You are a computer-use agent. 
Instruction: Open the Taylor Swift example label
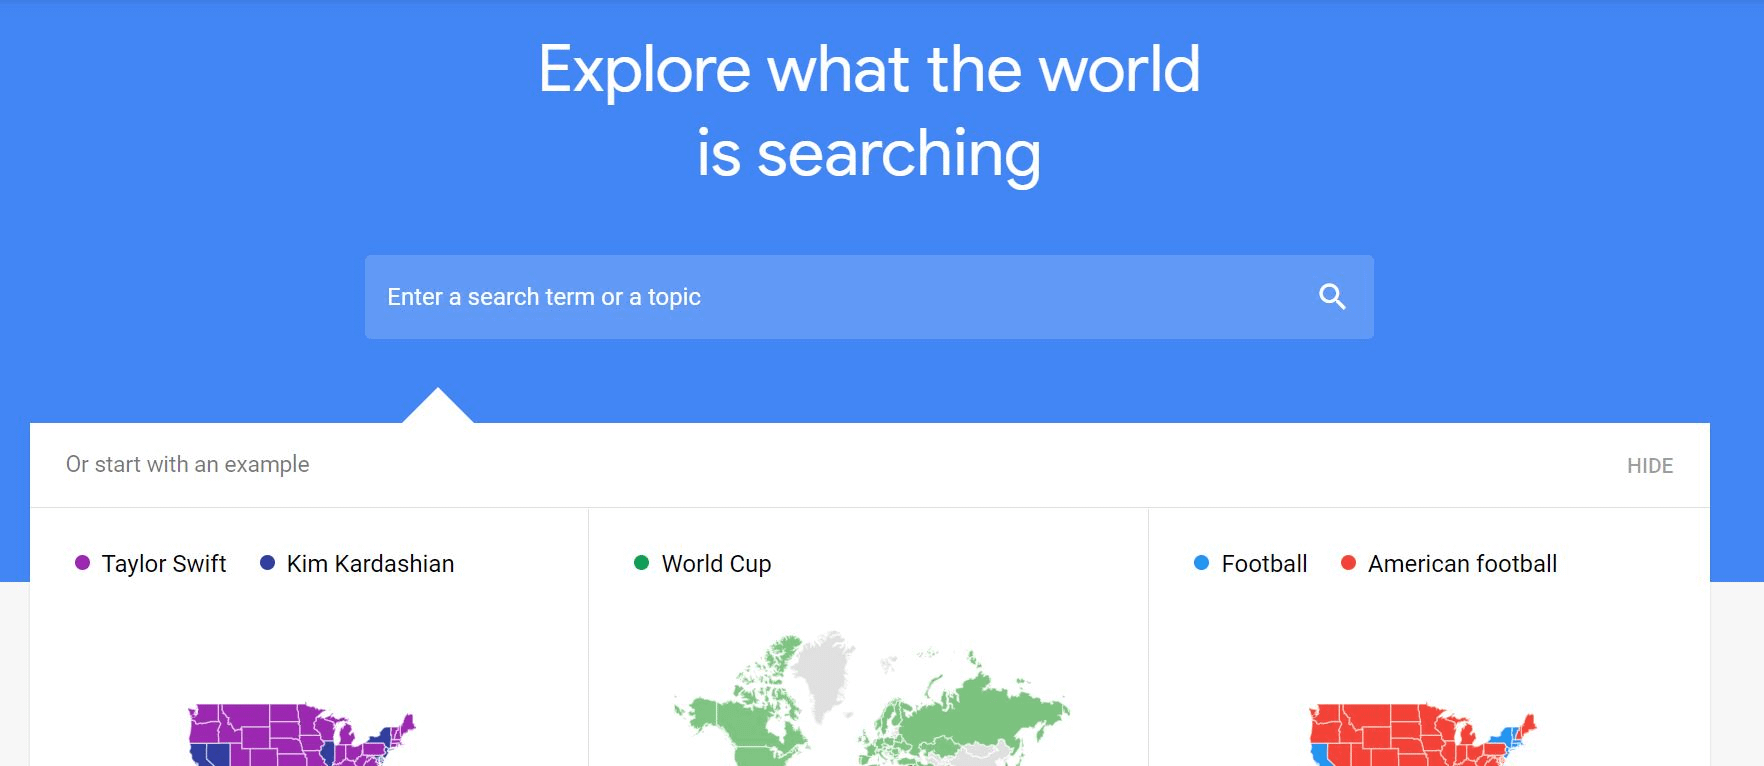coord(164,564)
